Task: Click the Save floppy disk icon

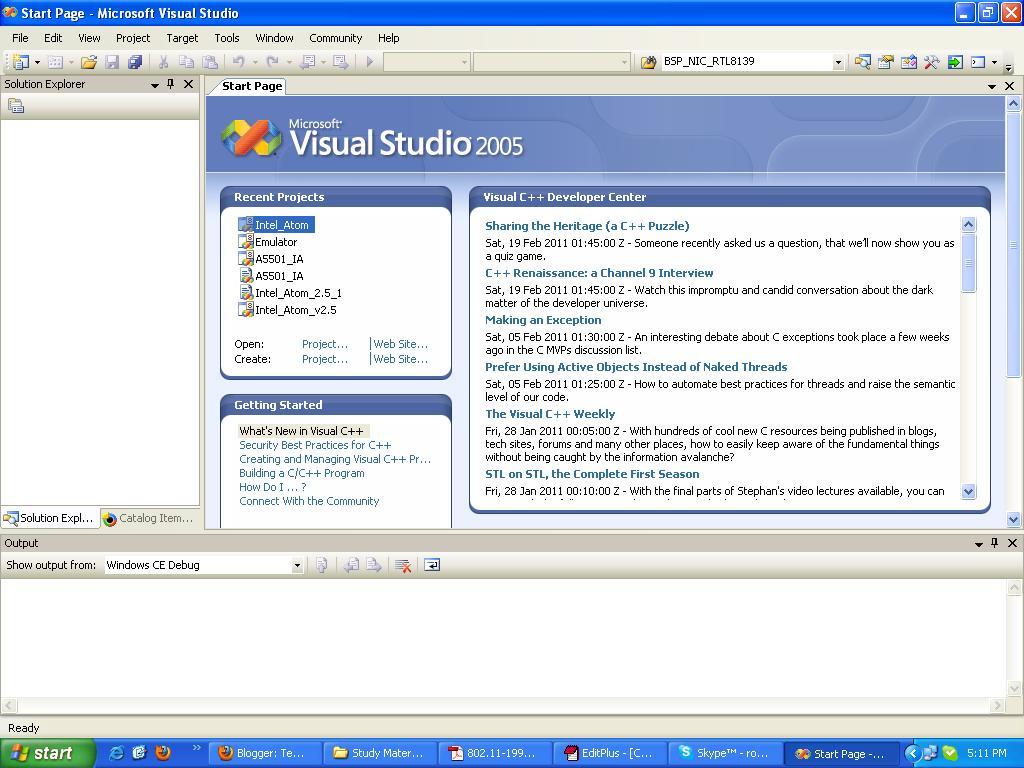Action: (x=112, y=62)
